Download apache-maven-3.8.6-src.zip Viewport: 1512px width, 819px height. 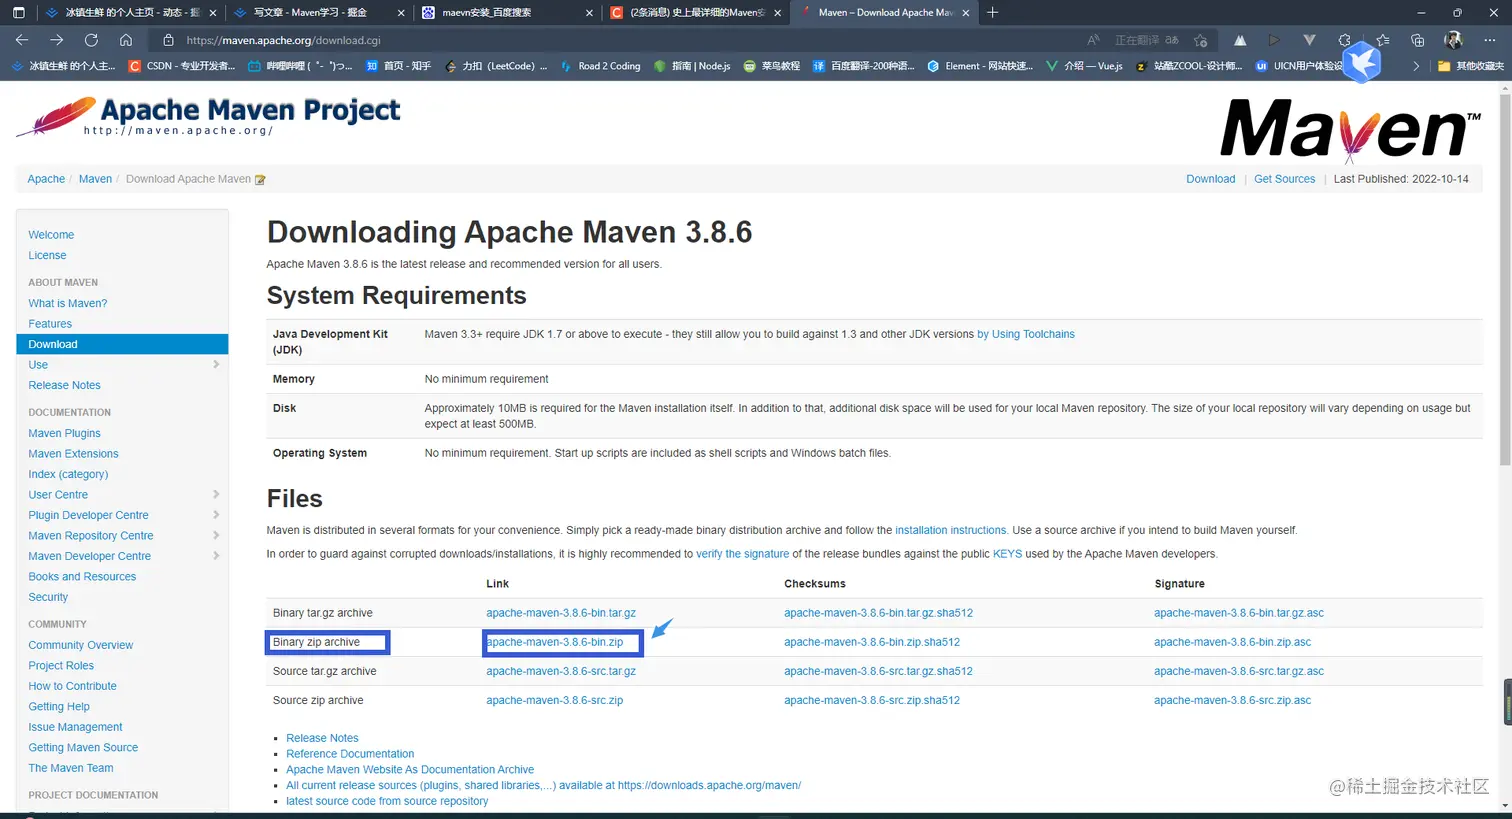coord(555,701)
